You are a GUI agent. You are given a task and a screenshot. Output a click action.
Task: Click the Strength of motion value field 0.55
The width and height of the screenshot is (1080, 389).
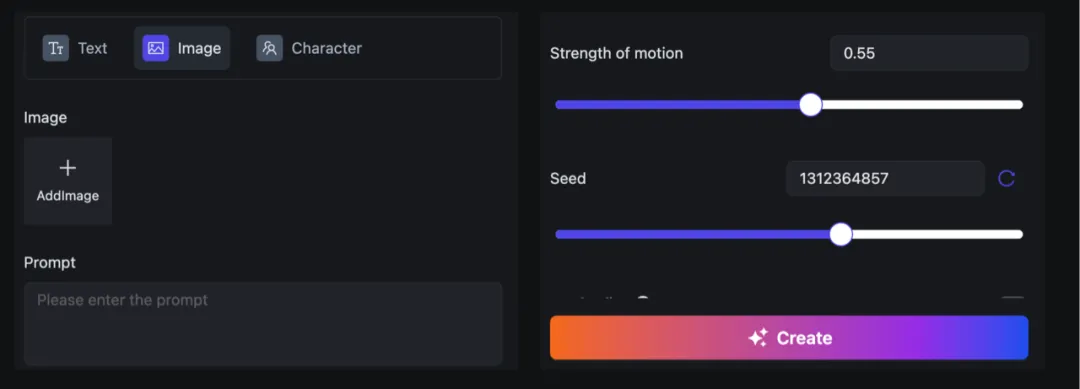point(928,53)
